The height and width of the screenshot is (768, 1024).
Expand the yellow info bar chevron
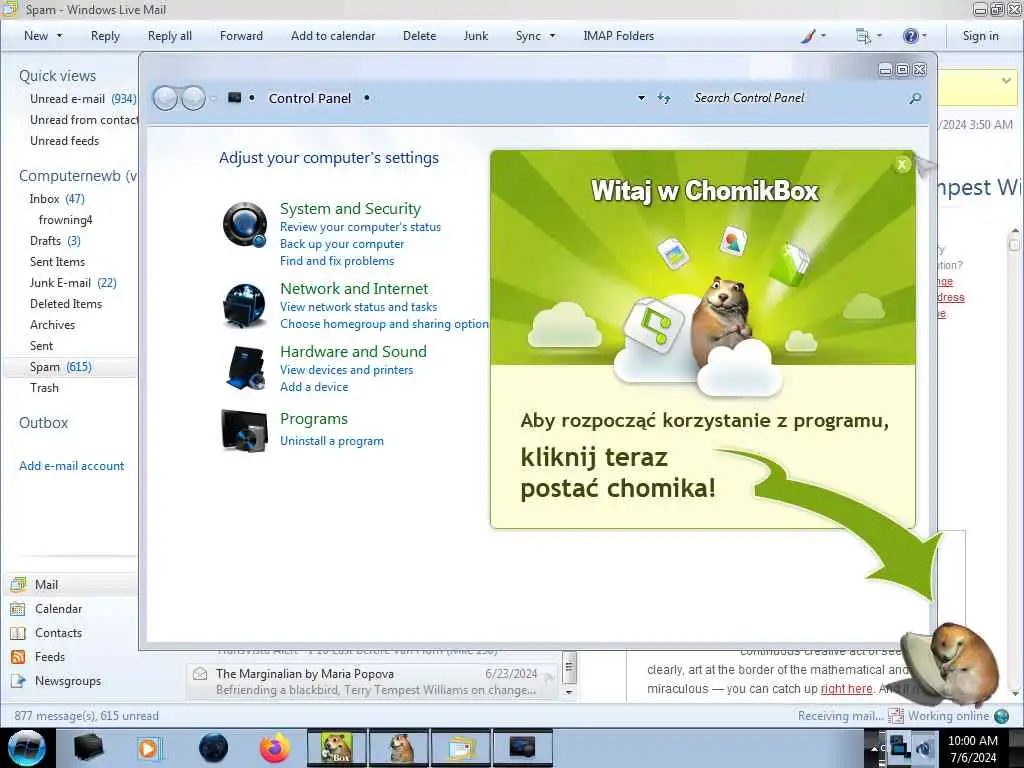1006,81
